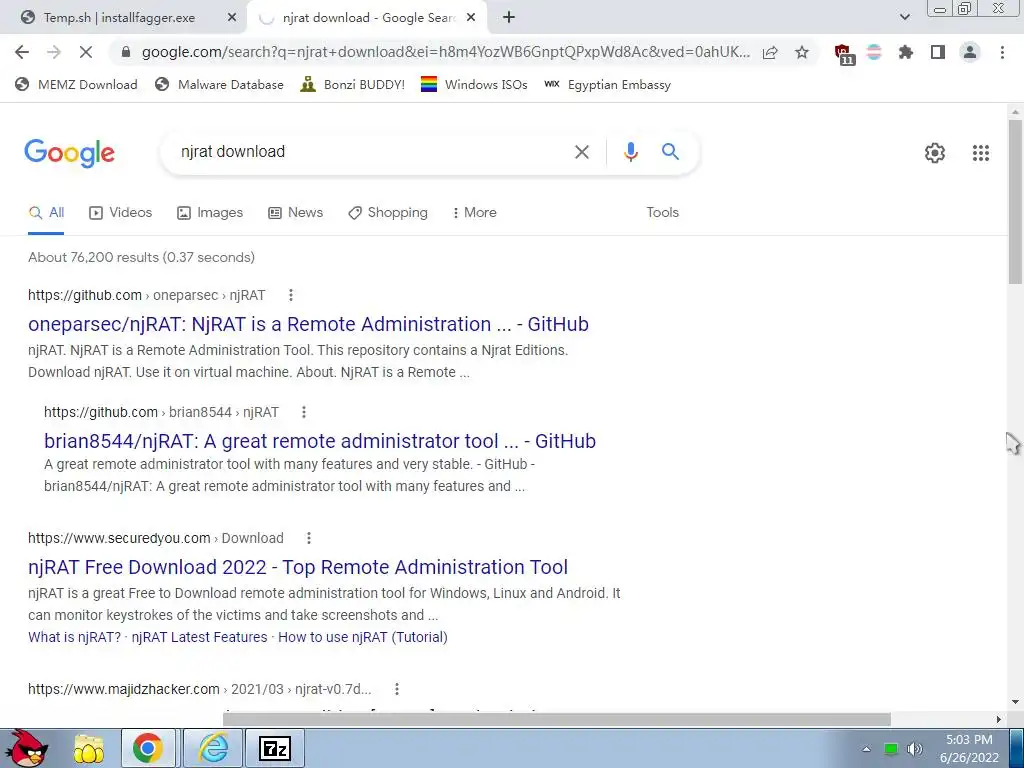Share this page from the address bar
1024x768 pixels.
tap(771, 52)
